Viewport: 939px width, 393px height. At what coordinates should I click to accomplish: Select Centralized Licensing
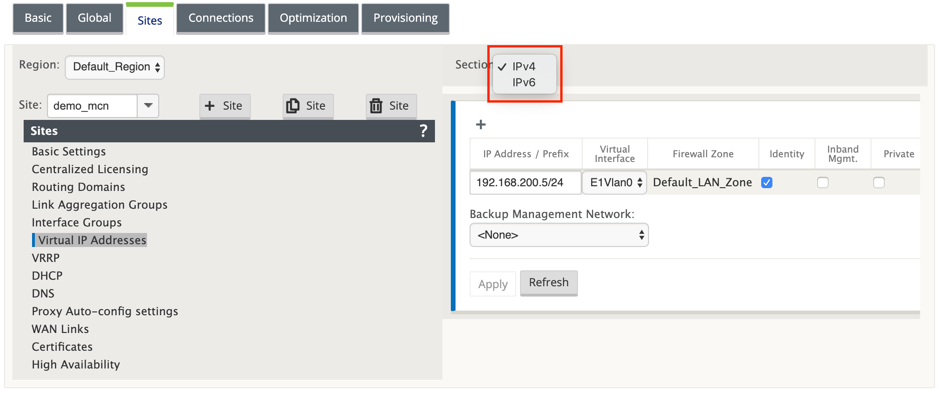(x=90, y=170)
